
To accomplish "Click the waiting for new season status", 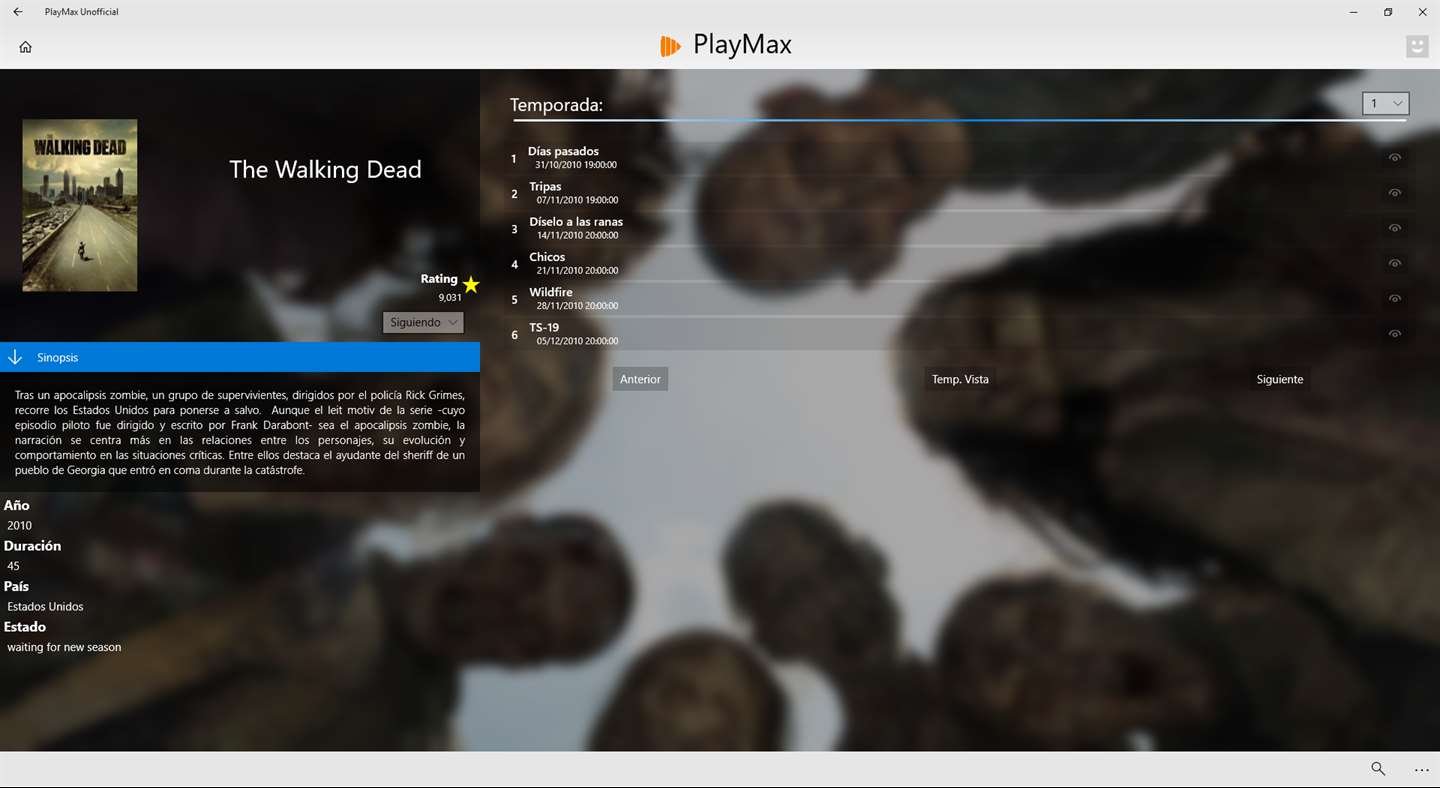I will click(64, 647).
